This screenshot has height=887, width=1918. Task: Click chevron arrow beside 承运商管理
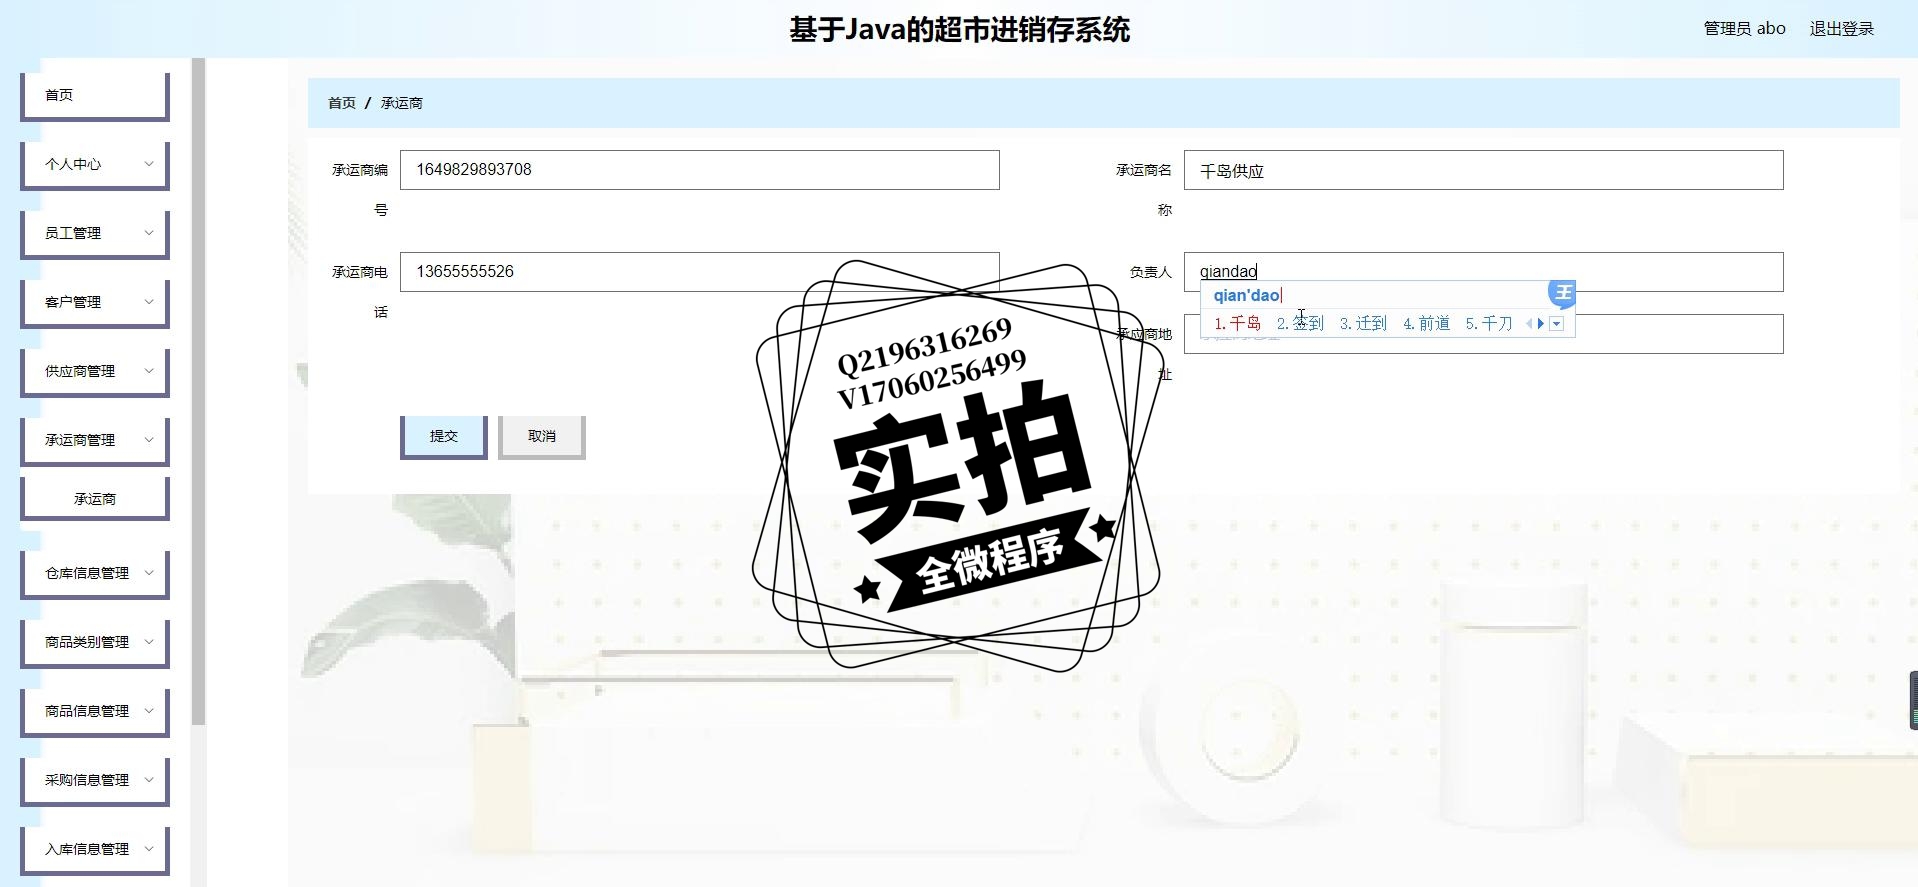pyautogui.click(x=149, y=440)
